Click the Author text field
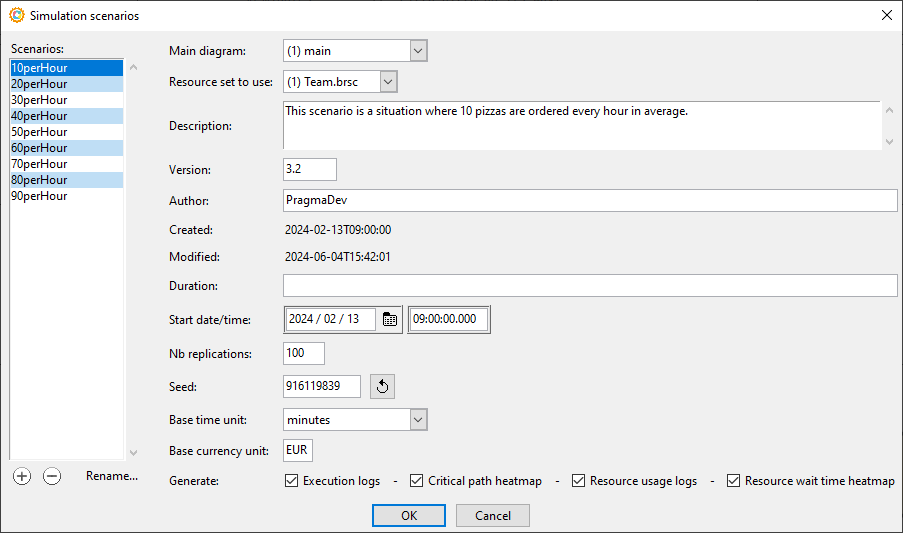This screenshot has height=533, width=903. pyautogui.click(x=590, y=201)
